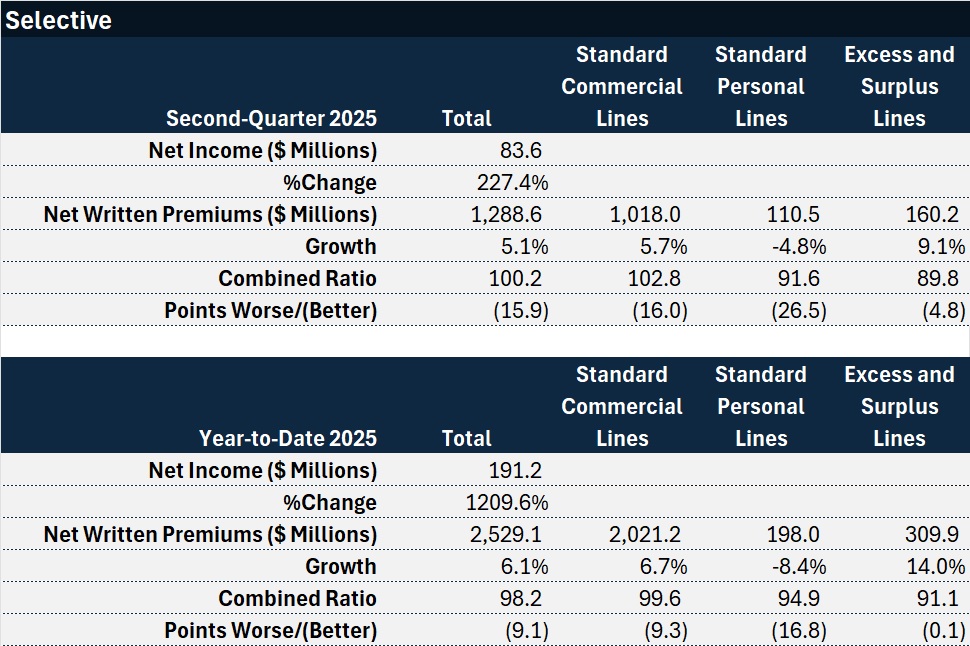The image size is (970, 646).
Task: Click the combined ratio 89.8 cell
Action: 938,278
